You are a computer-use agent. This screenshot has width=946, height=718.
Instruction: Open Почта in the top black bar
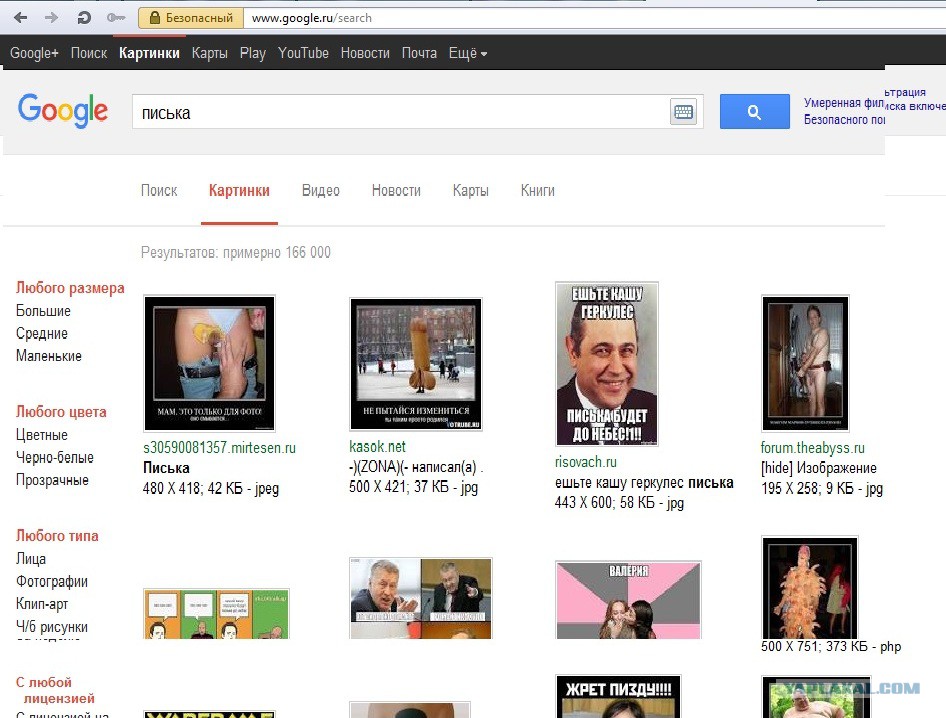(419, 53)
